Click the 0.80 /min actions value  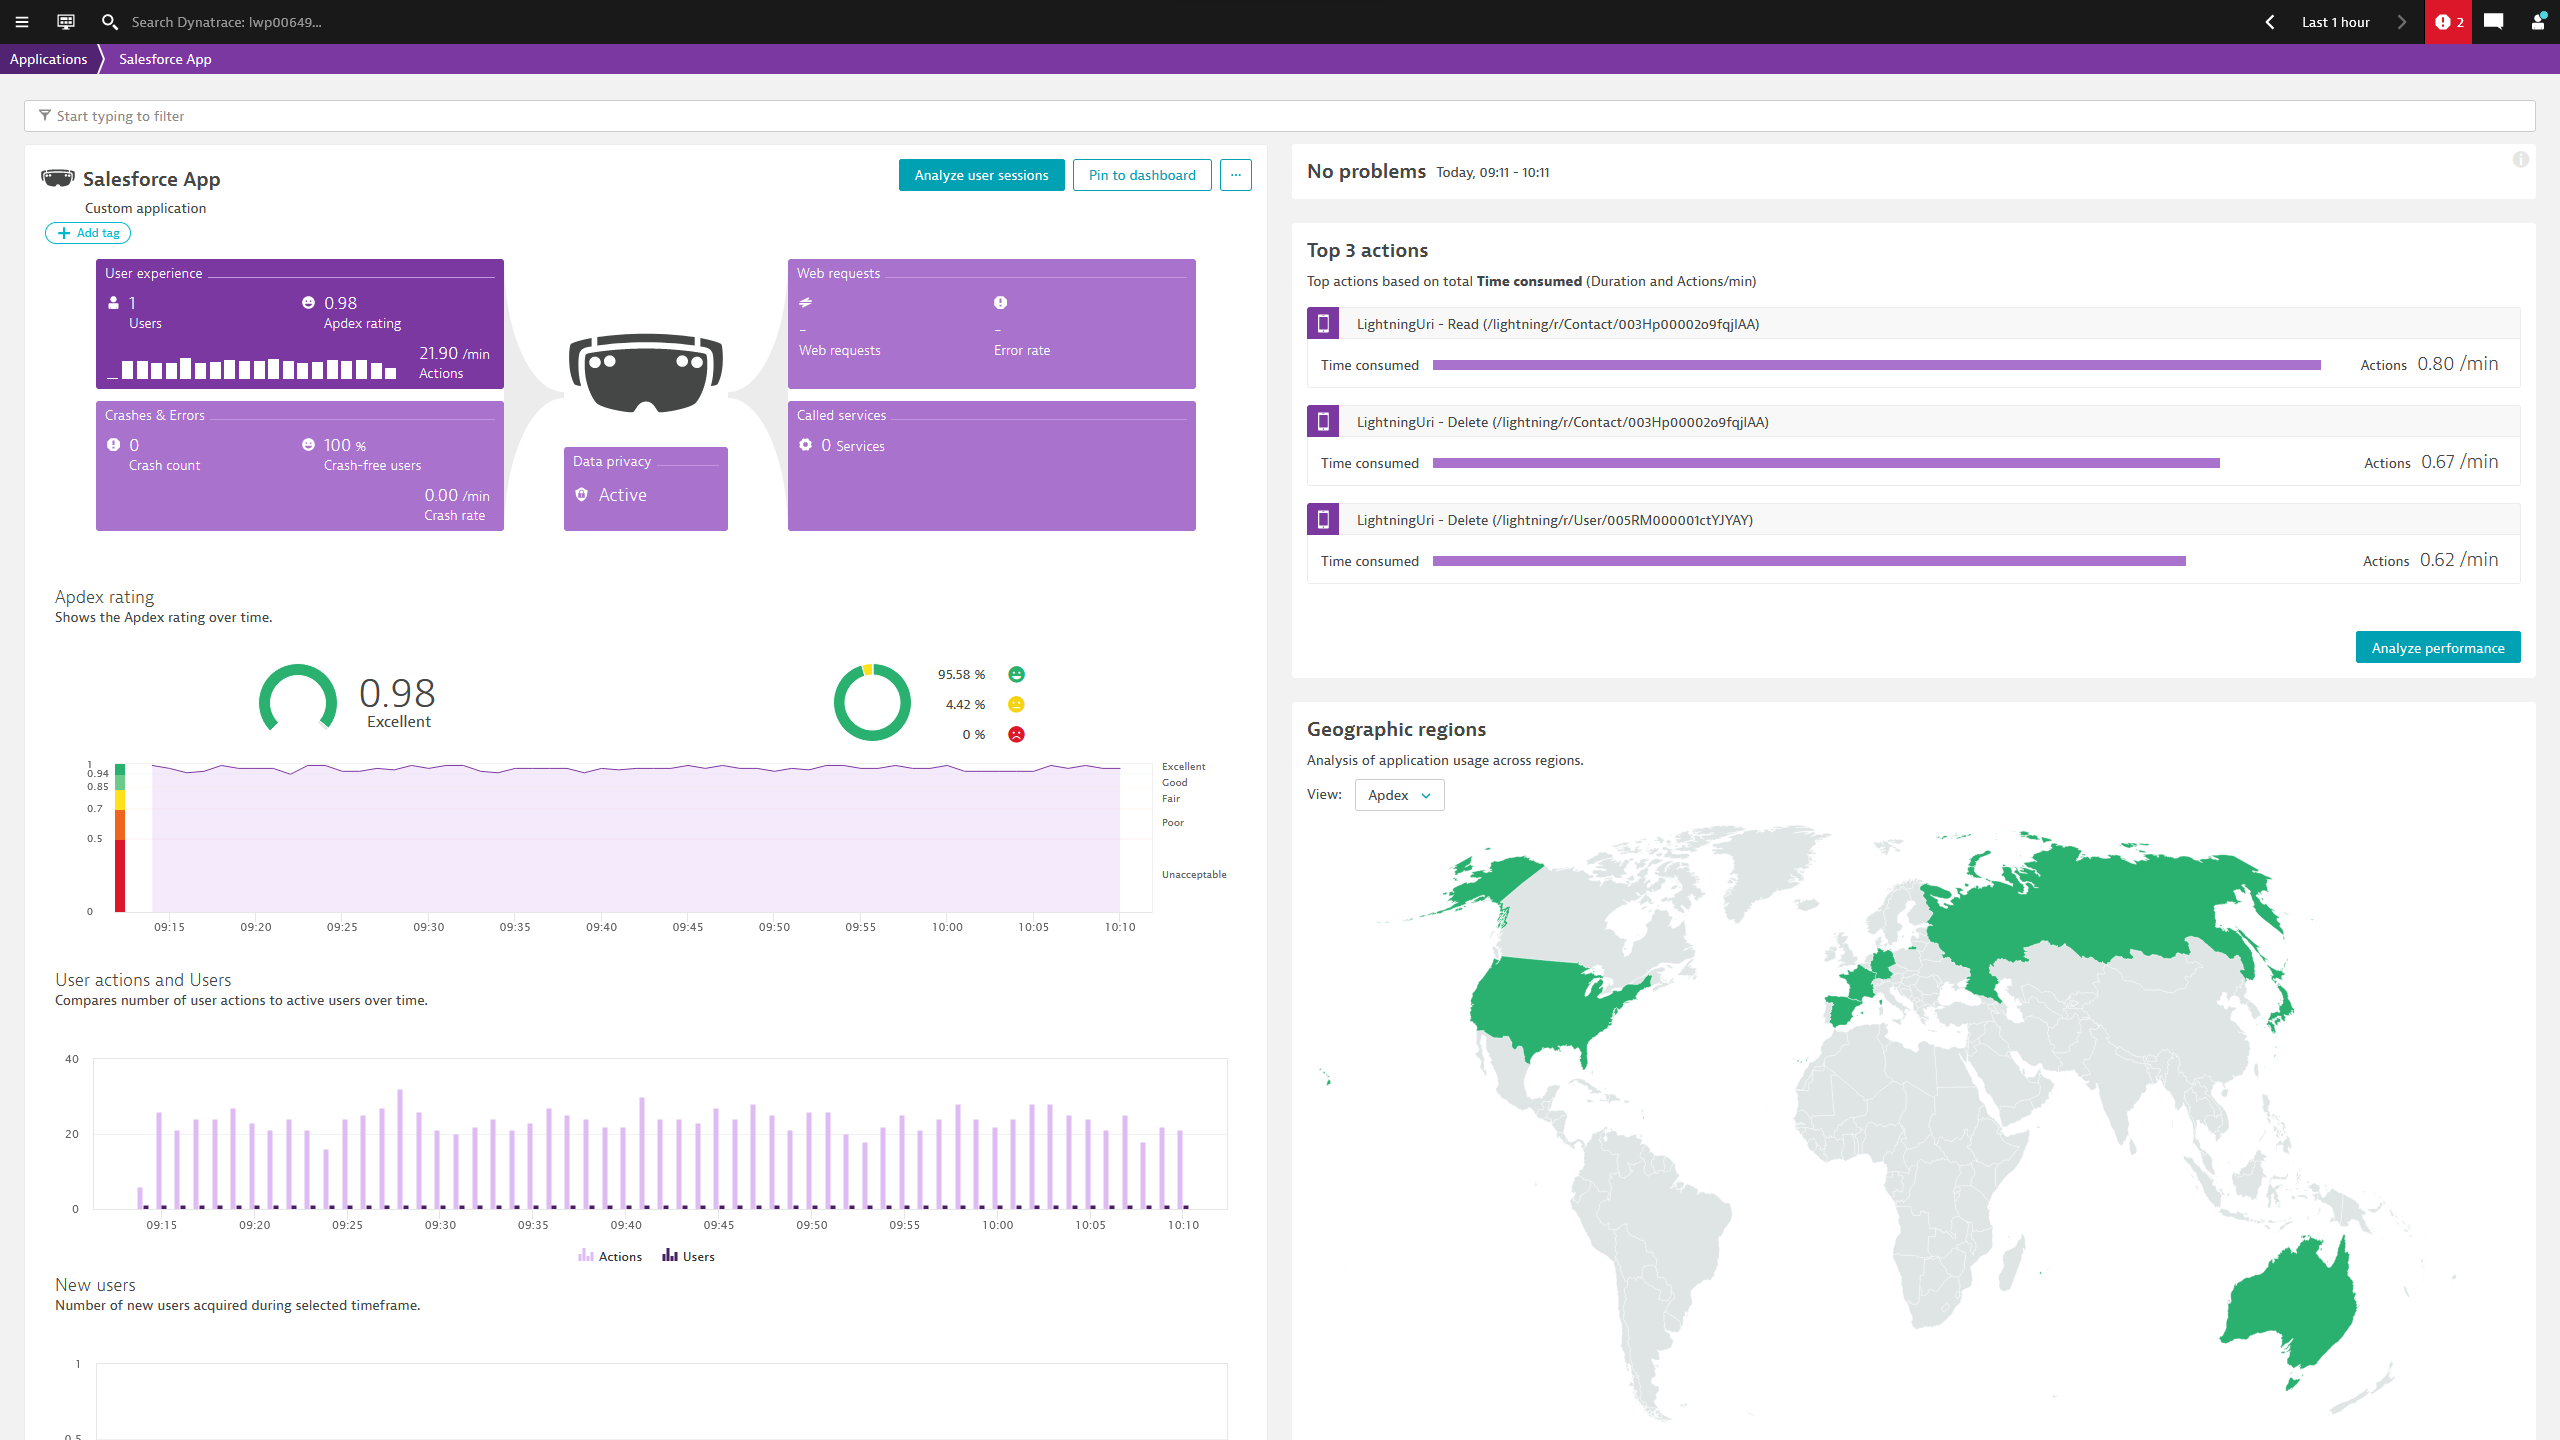click(x=2457, y=364)
